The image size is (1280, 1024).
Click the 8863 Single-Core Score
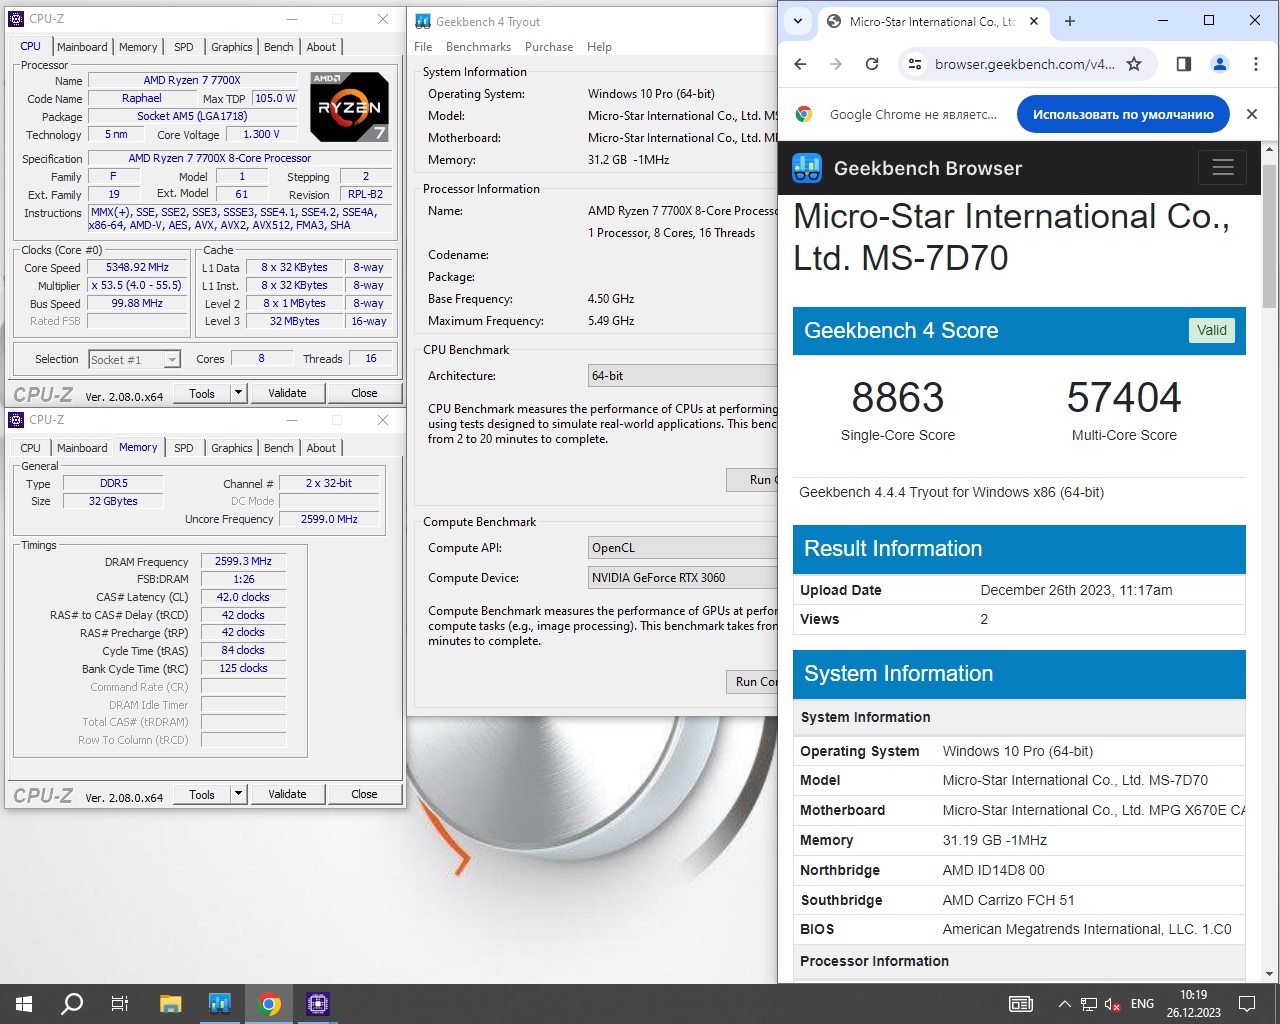(x=897, y=398)
